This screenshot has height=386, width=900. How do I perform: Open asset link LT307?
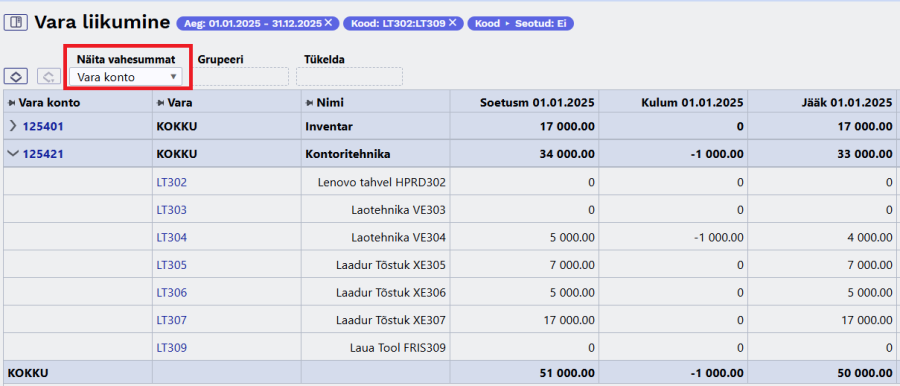click(x=172, y=321)
